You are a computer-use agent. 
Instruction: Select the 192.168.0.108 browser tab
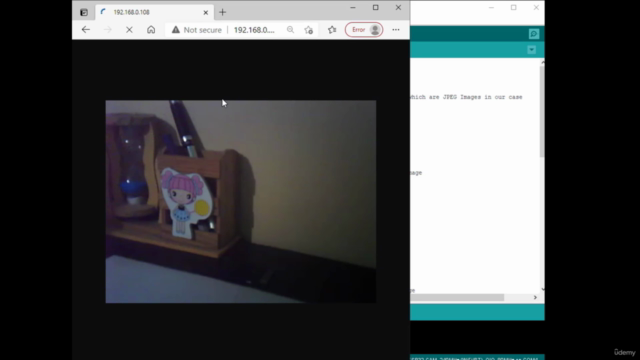154,12
